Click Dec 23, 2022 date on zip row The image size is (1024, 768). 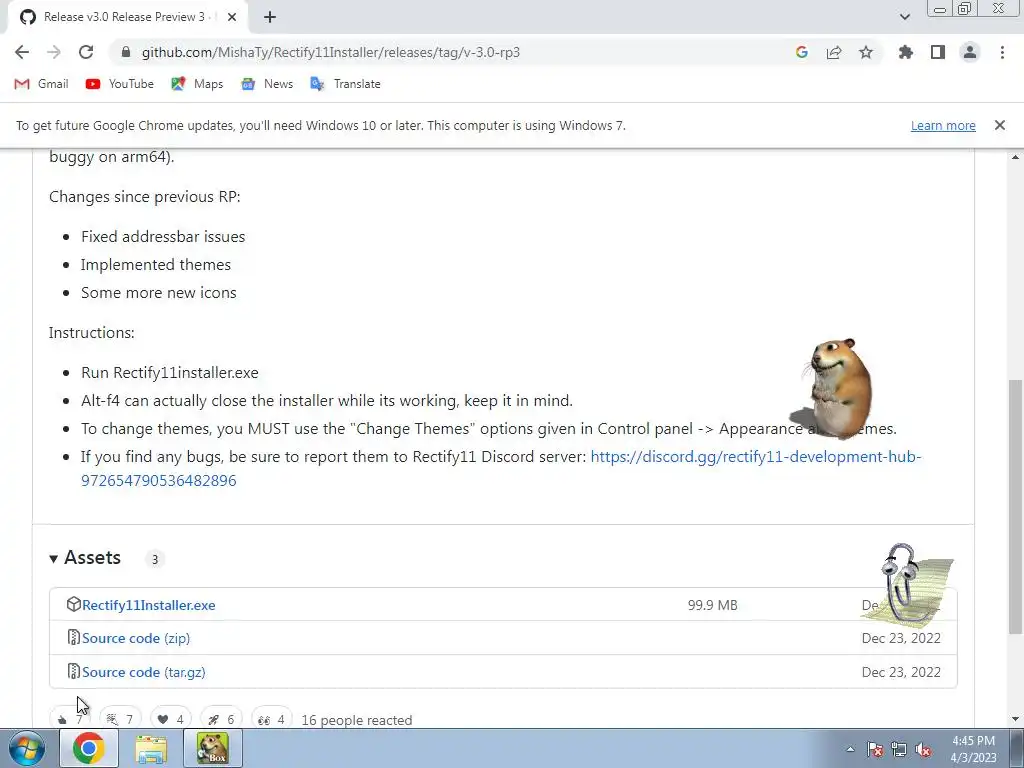[901, 638]
